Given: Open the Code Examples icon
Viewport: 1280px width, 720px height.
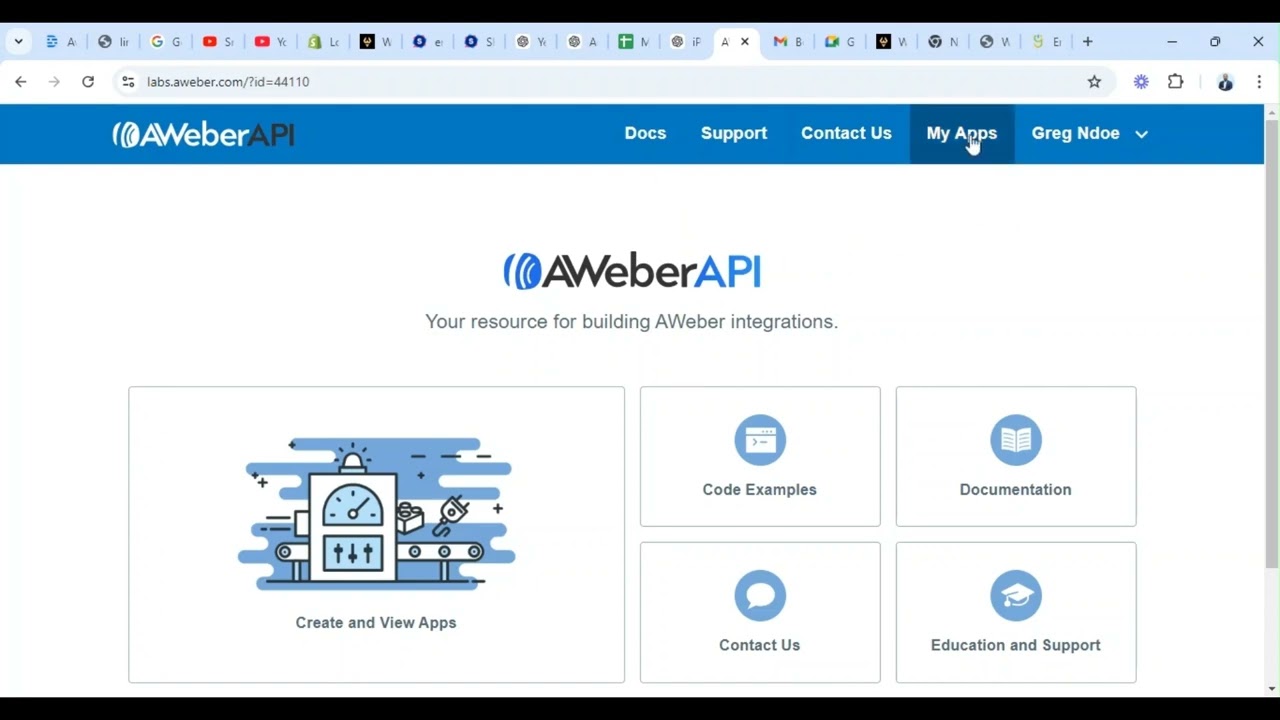Looking at the screenshot, I should 760,440.
